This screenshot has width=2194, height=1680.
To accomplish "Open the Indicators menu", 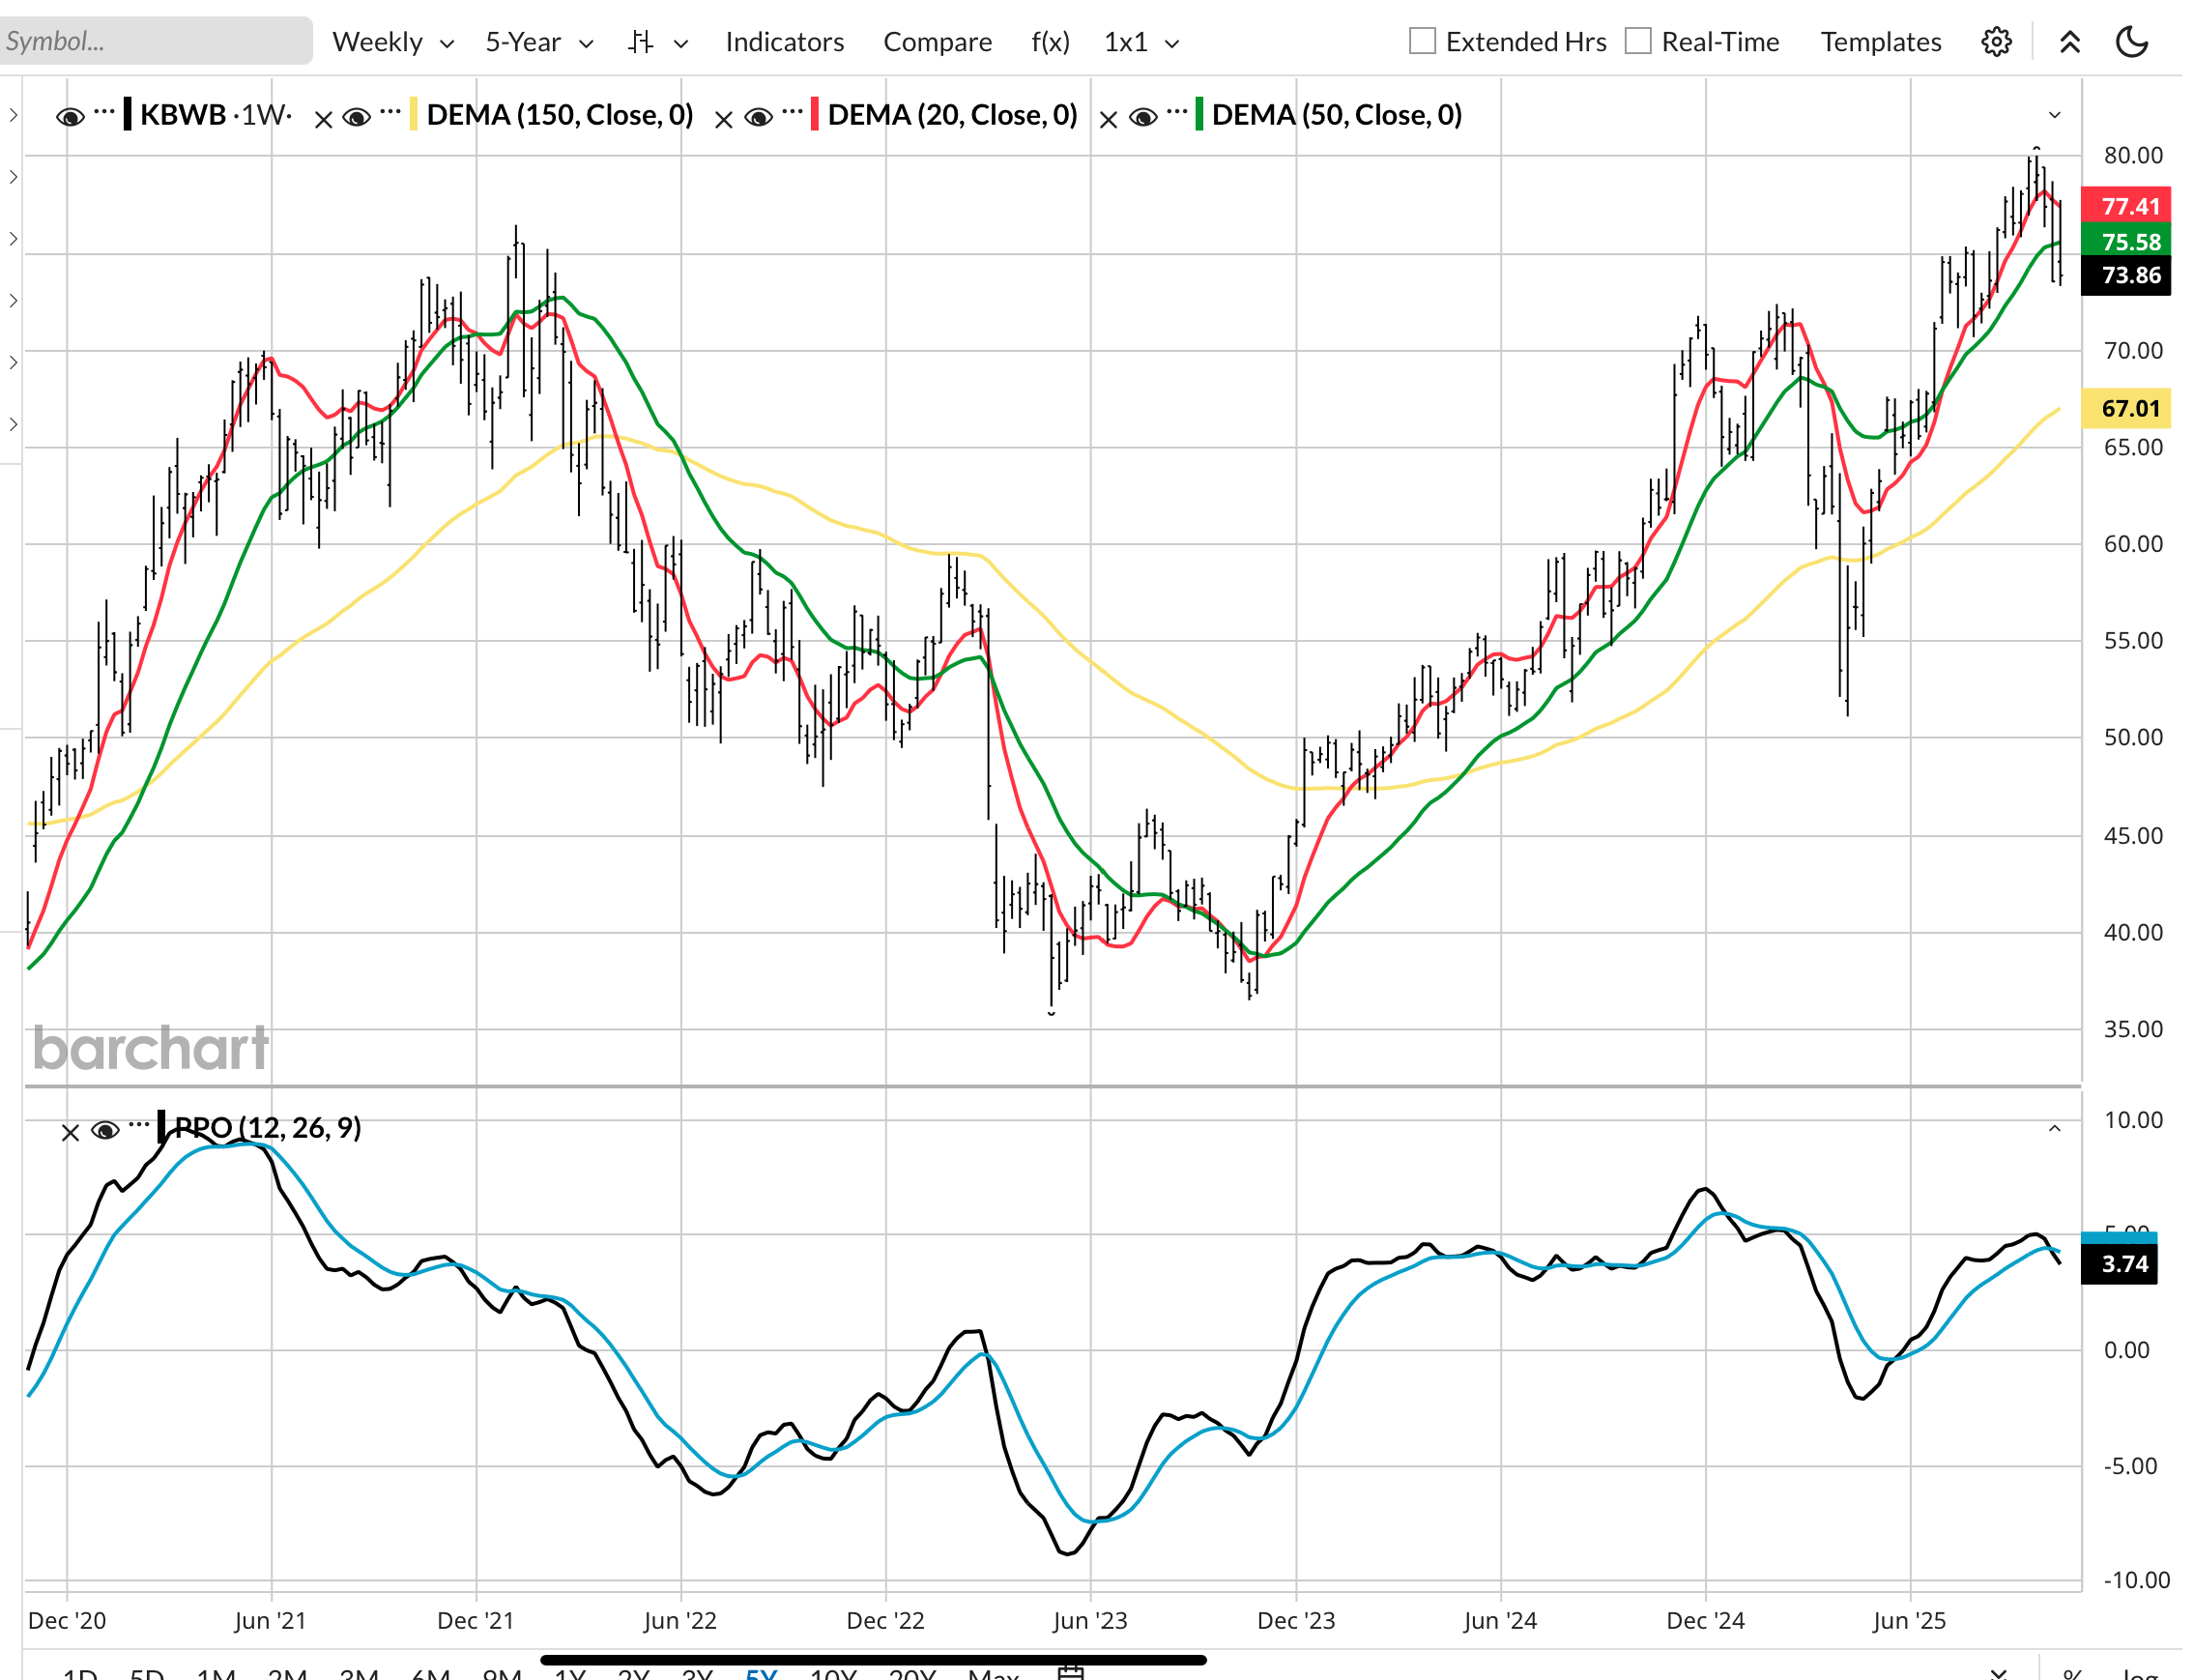I will pyautogui.click(x=784, y=42).
